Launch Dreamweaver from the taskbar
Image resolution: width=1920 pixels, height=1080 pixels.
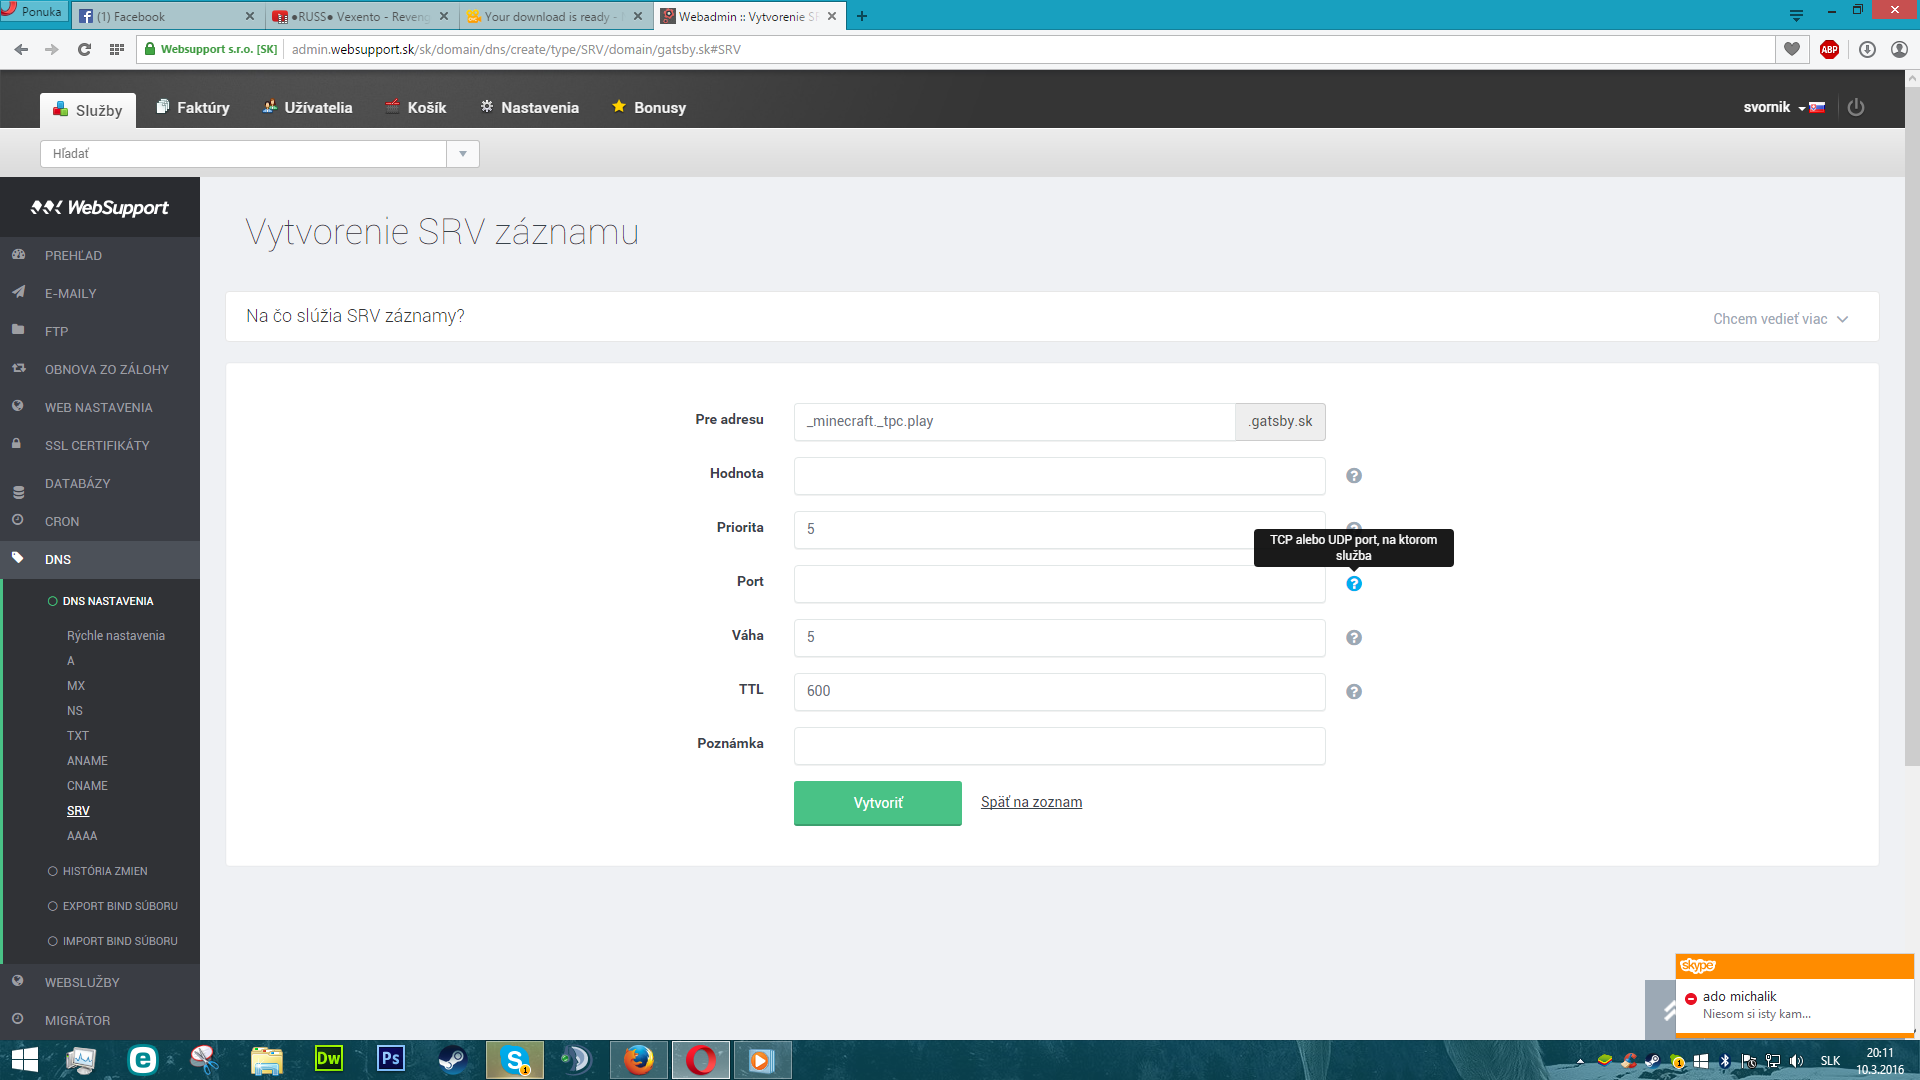point(329,1059)
